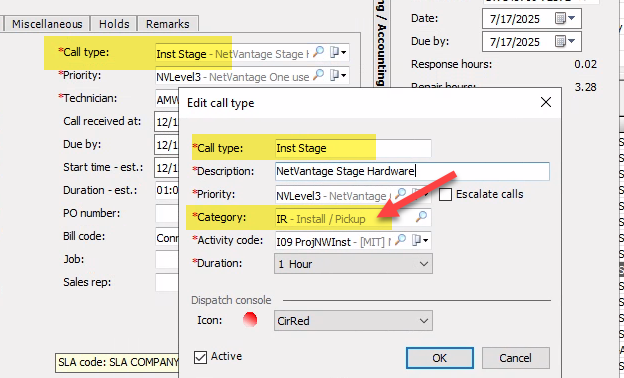Click the Repair hours value 3.28
This screenshot has height=378, width=624.
pyautogui.click(x=585, y=87)
